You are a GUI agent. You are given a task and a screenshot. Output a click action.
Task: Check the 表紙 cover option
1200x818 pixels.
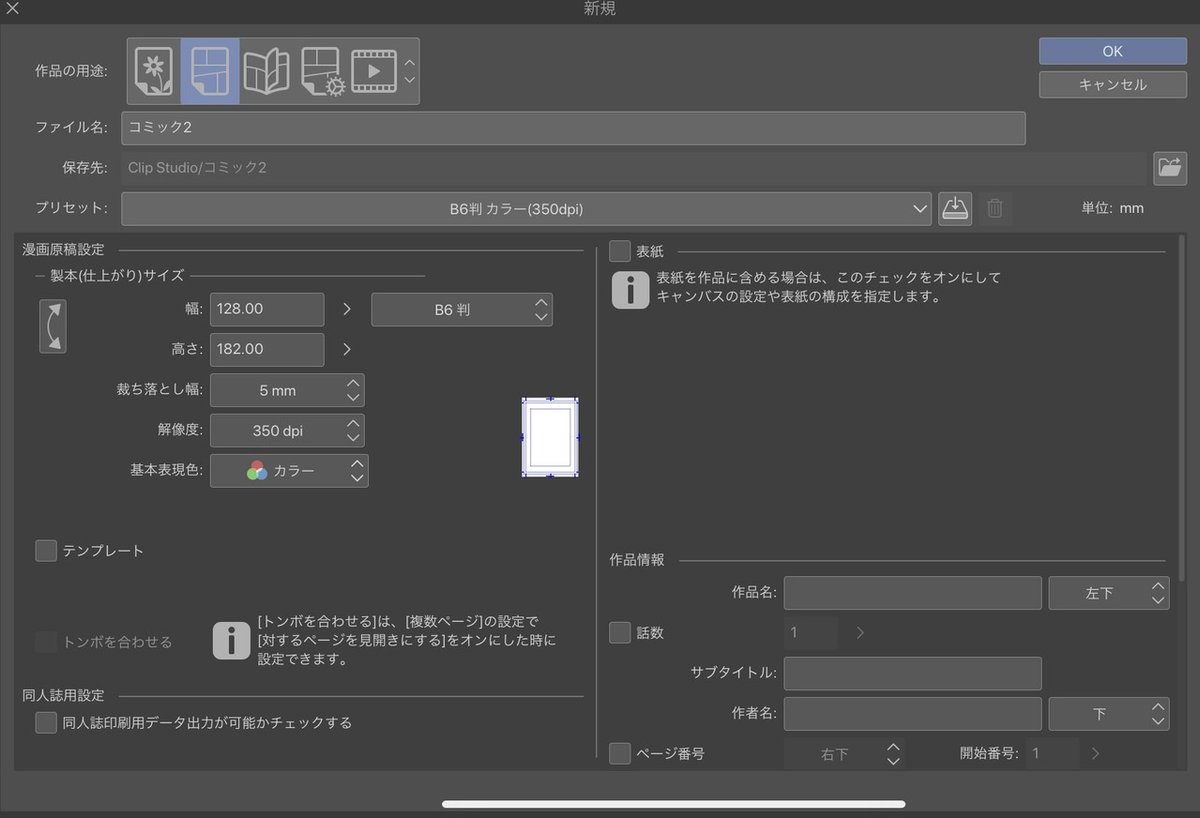[x=619, y=251]
